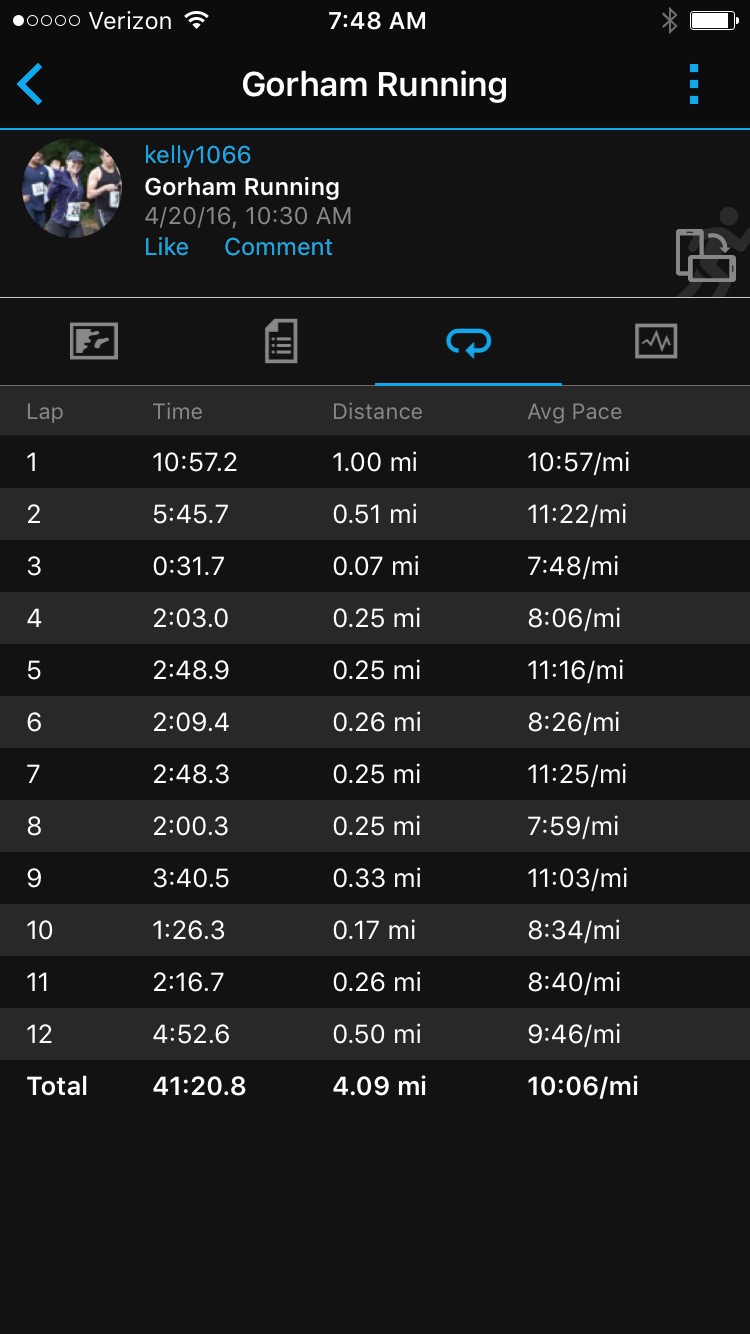Screen dimensions: 750x1334
Task: Switch to the map overview tab
Action: (94, 342)
